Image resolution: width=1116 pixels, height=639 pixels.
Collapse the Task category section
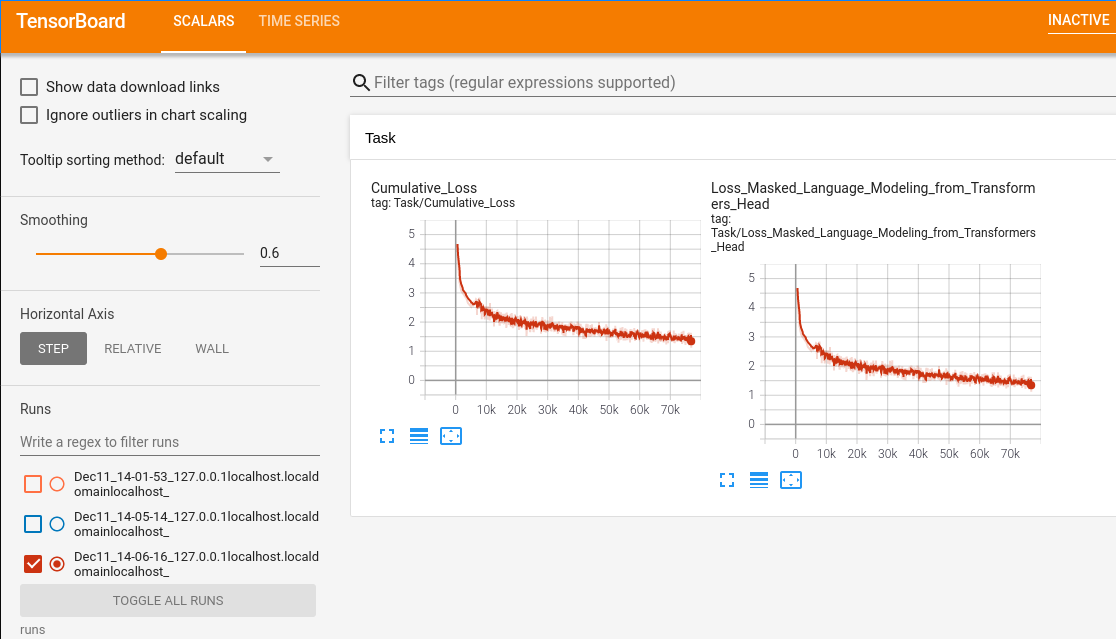point(733,138)
